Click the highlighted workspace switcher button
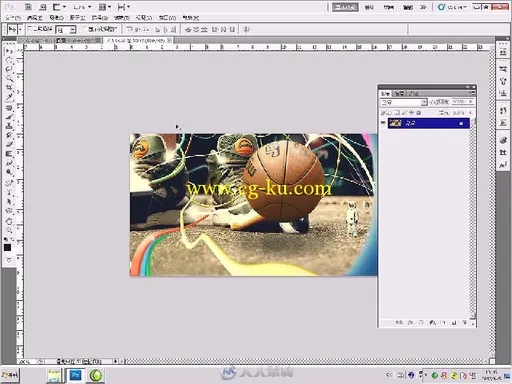 click(345, 7)
